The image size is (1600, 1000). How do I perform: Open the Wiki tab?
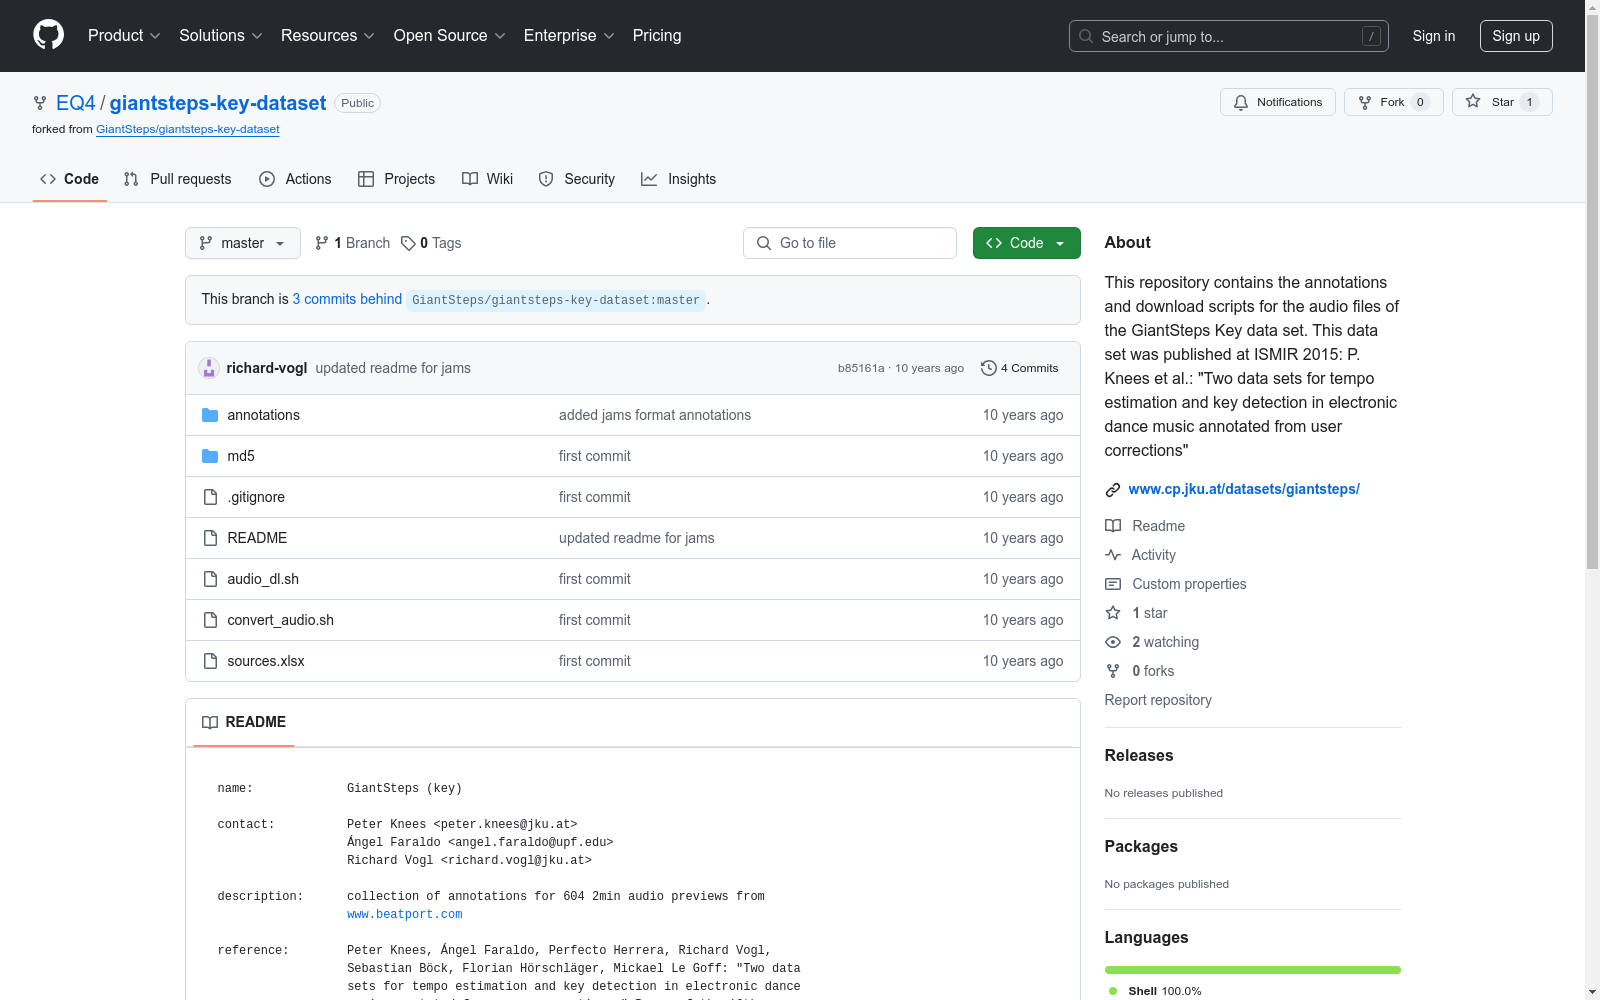pos(487,179)
